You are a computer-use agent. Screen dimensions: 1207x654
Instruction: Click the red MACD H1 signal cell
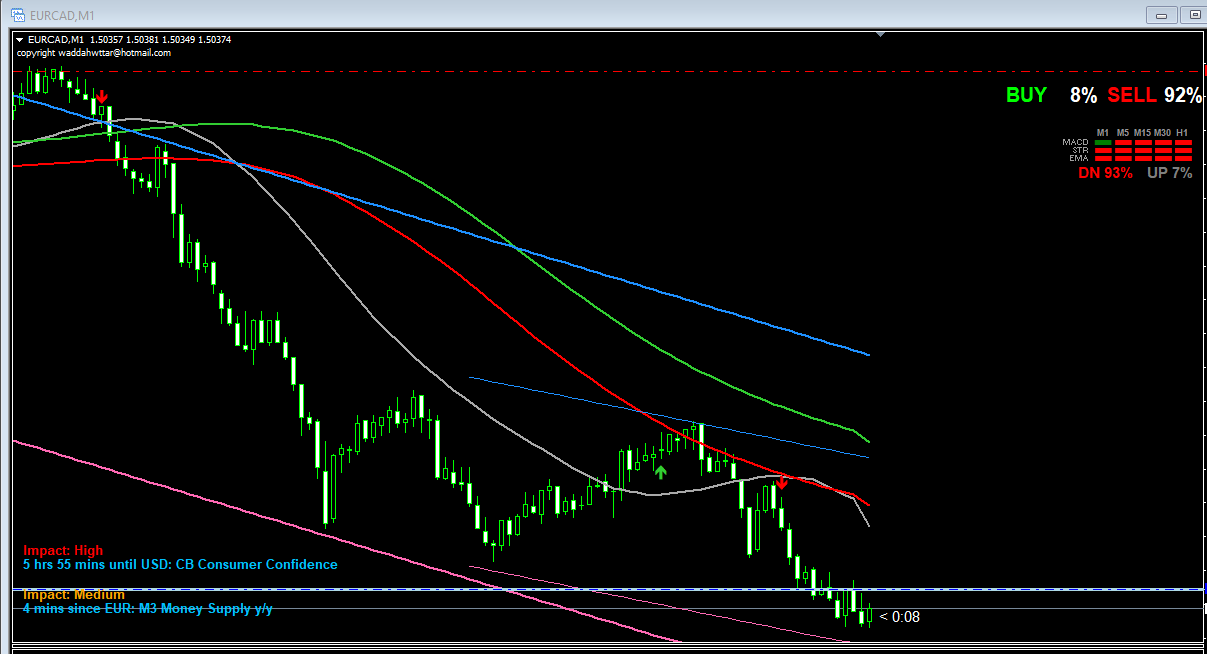1184,143
